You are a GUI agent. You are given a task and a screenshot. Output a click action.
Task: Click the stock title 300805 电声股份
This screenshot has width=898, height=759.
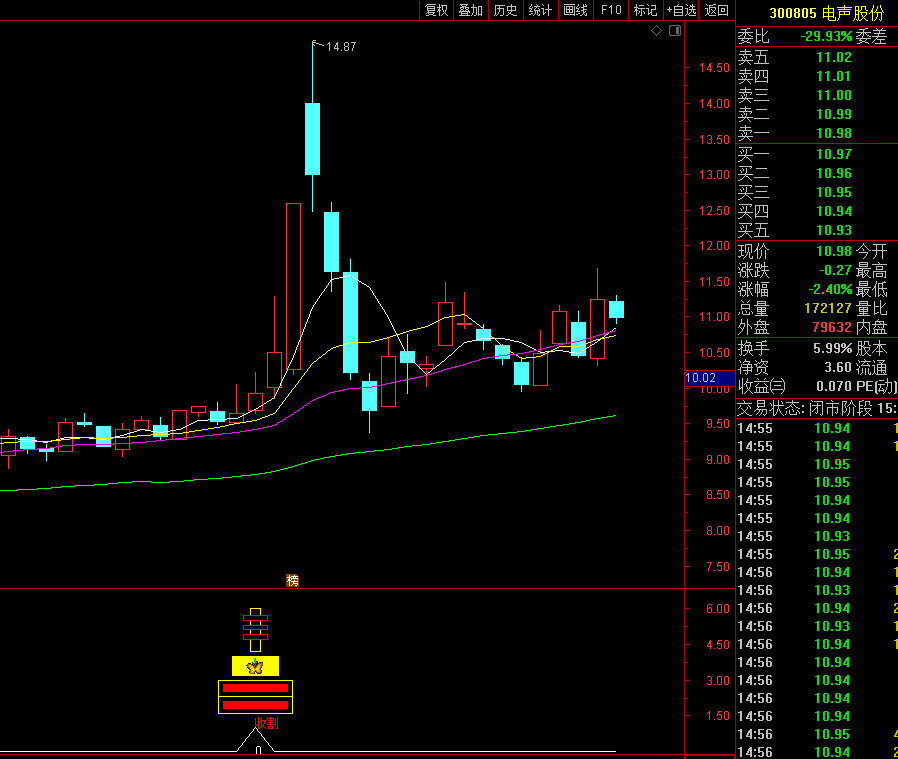[x=826, y=13]
